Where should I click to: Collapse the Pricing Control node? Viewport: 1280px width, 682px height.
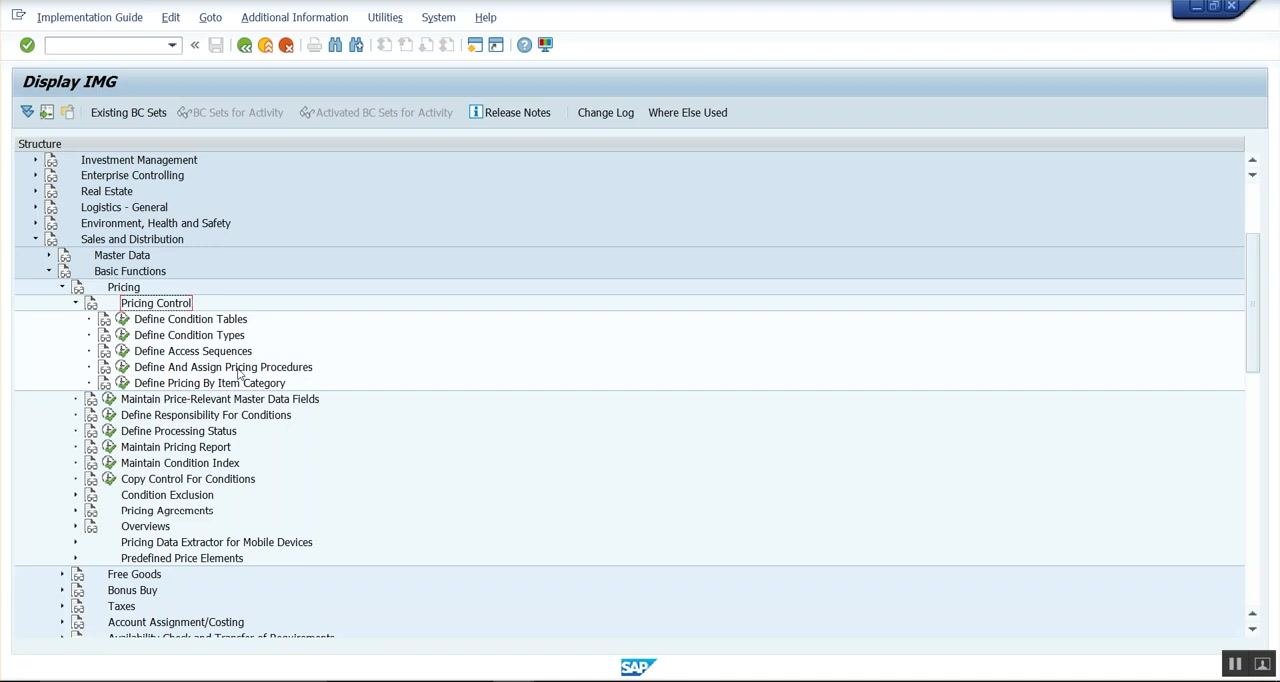click(x=75, y=303)
